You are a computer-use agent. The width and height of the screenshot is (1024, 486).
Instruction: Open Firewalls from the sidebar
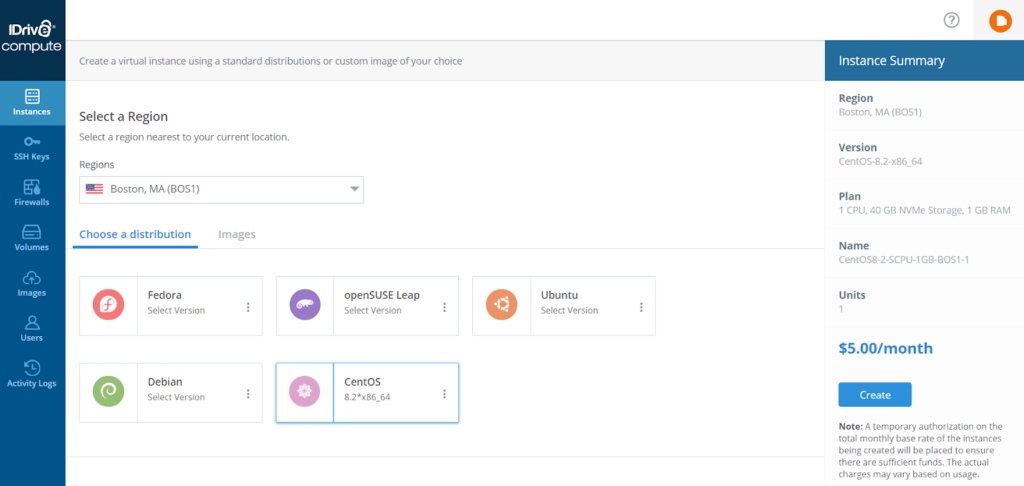(x=32, y=193)
